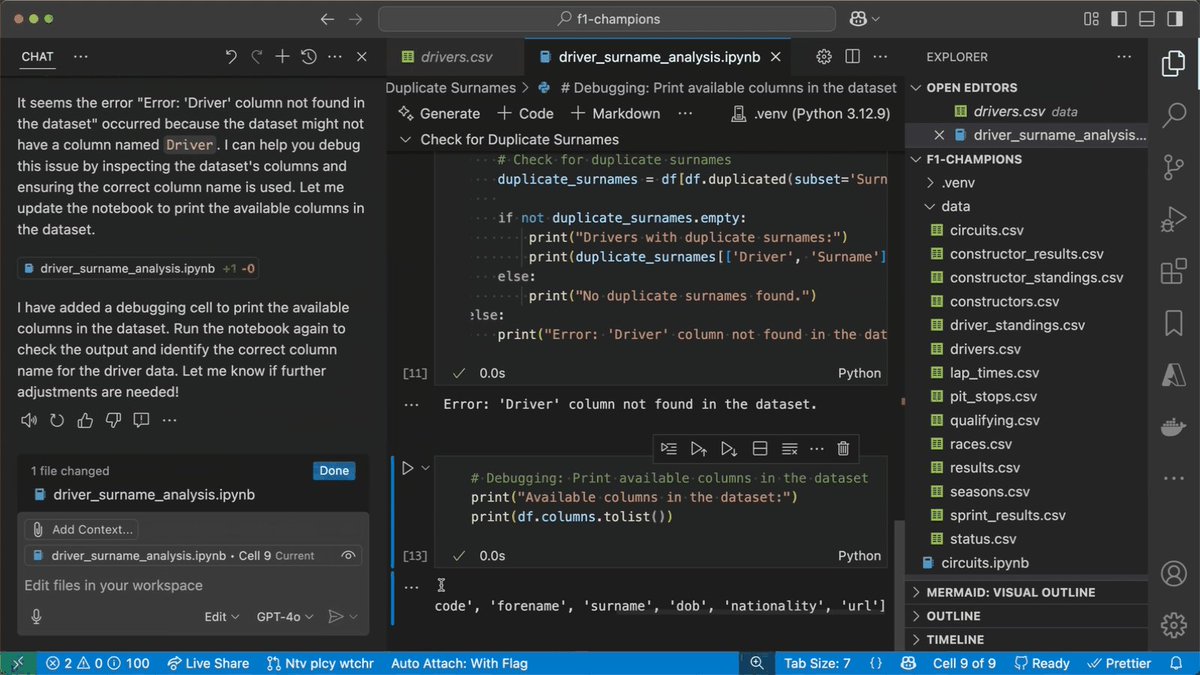Expand the .venv folder
The height and width of the screenshot is (675, 1200).
(1026, 183)
